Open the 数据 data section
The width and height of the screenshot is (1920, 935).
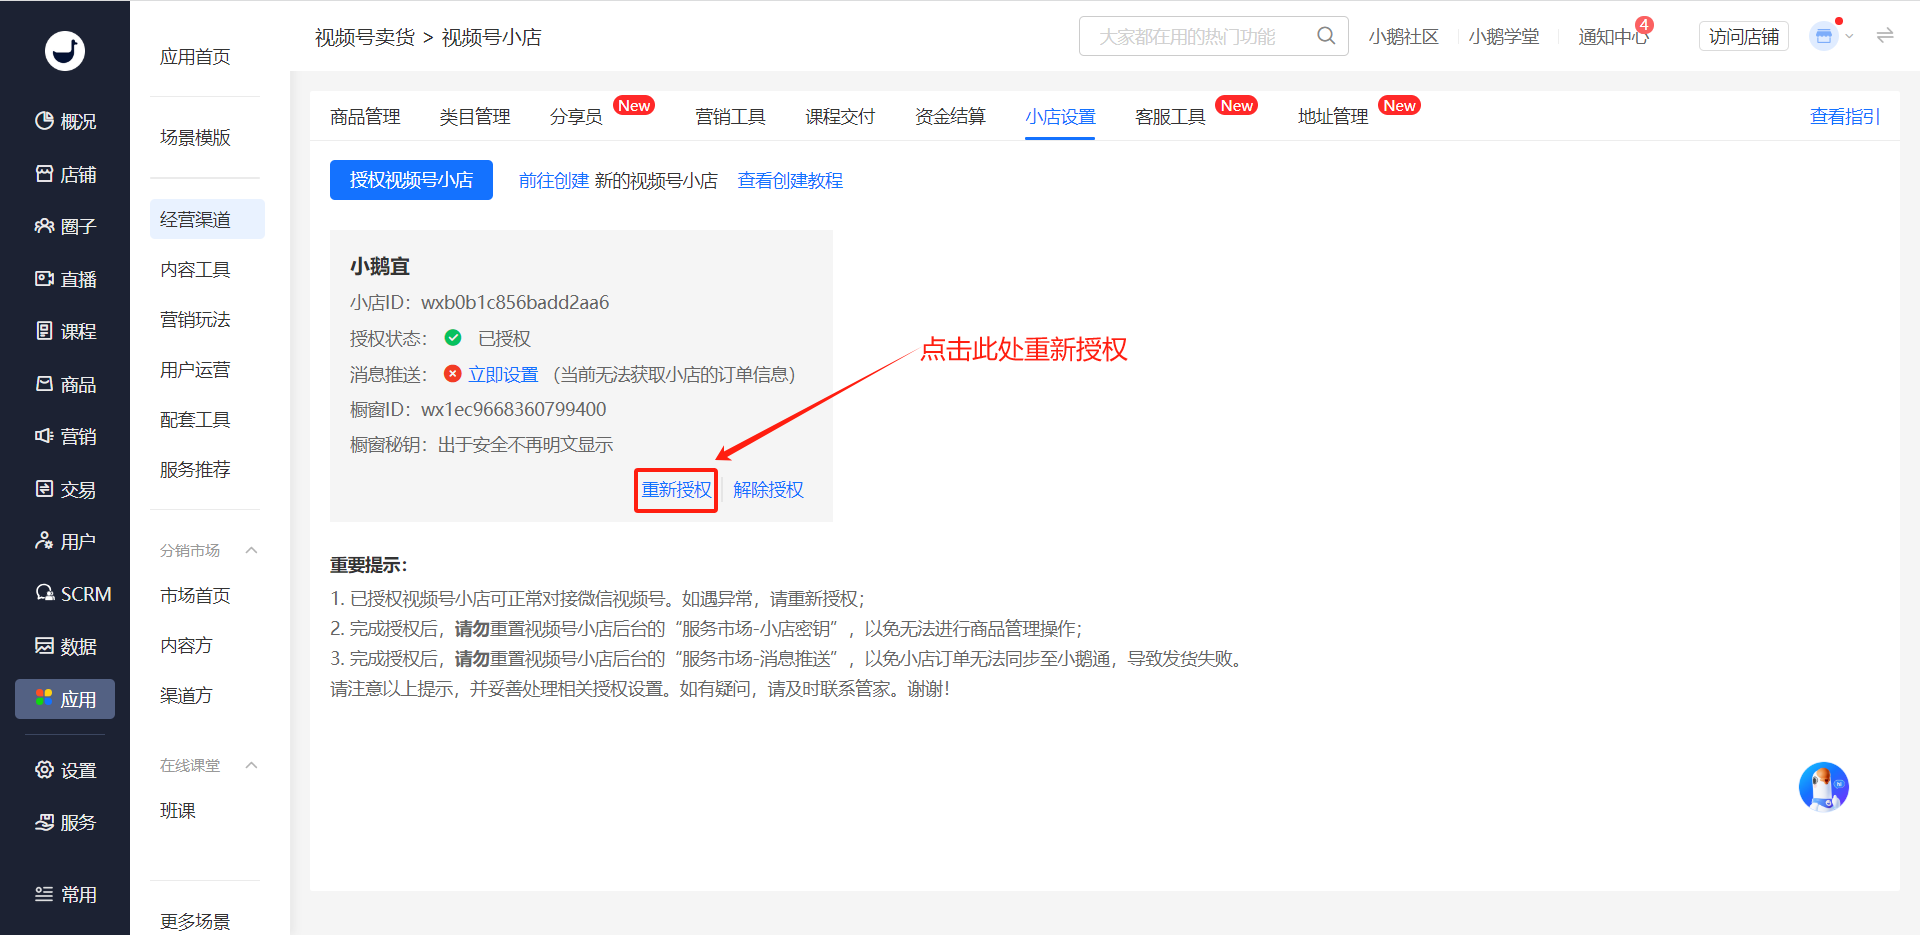[x=65, y=646]
